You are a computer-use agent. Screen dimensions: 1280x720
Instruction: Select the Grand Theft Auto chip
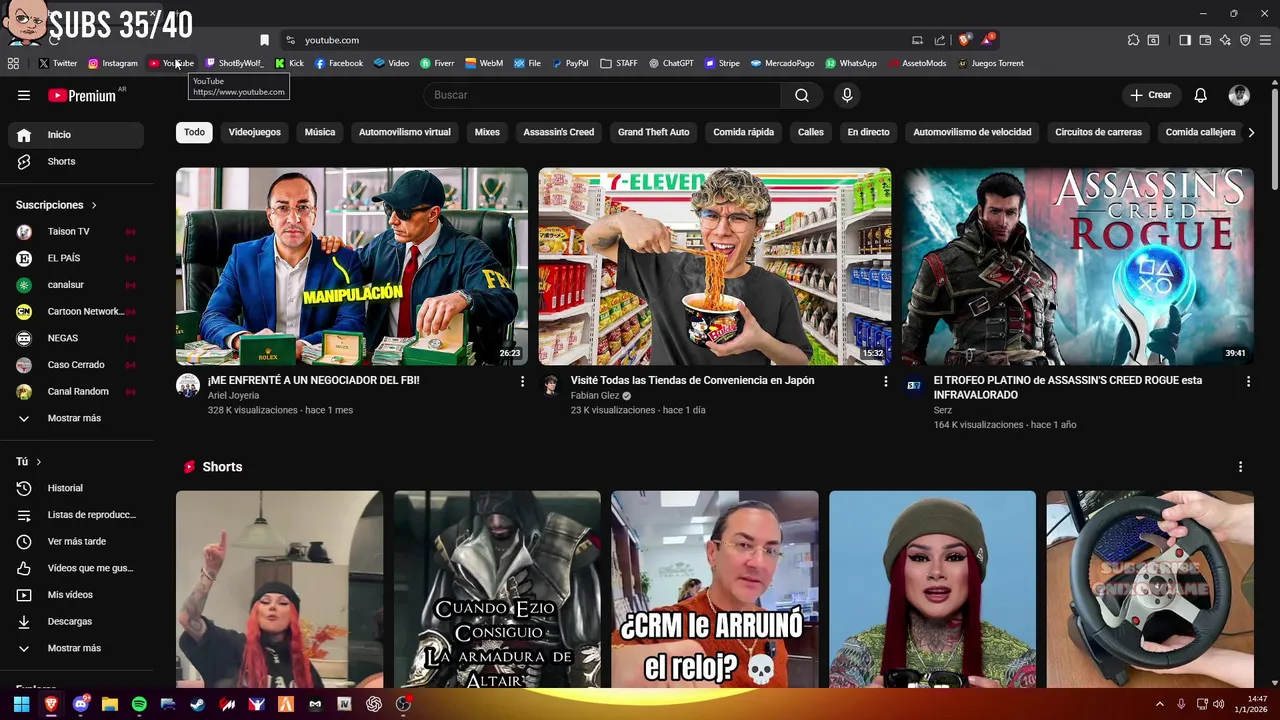[x=653, y=132]
